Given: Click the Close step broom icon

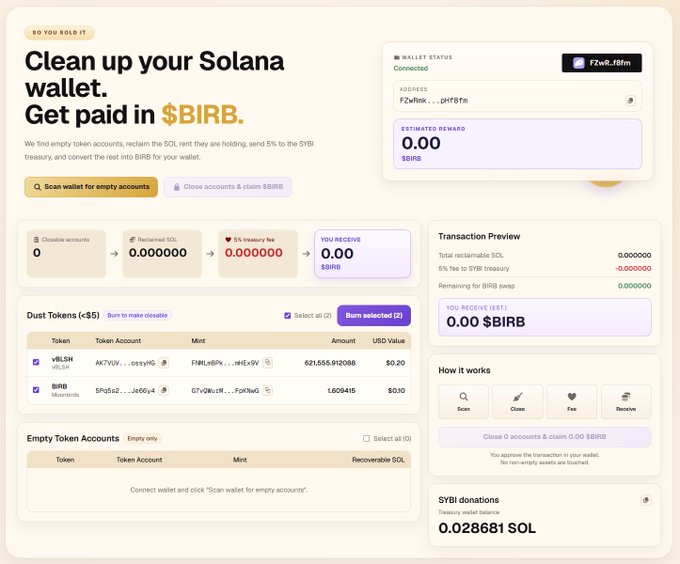Looking at the screenshot, I should 517,397.
